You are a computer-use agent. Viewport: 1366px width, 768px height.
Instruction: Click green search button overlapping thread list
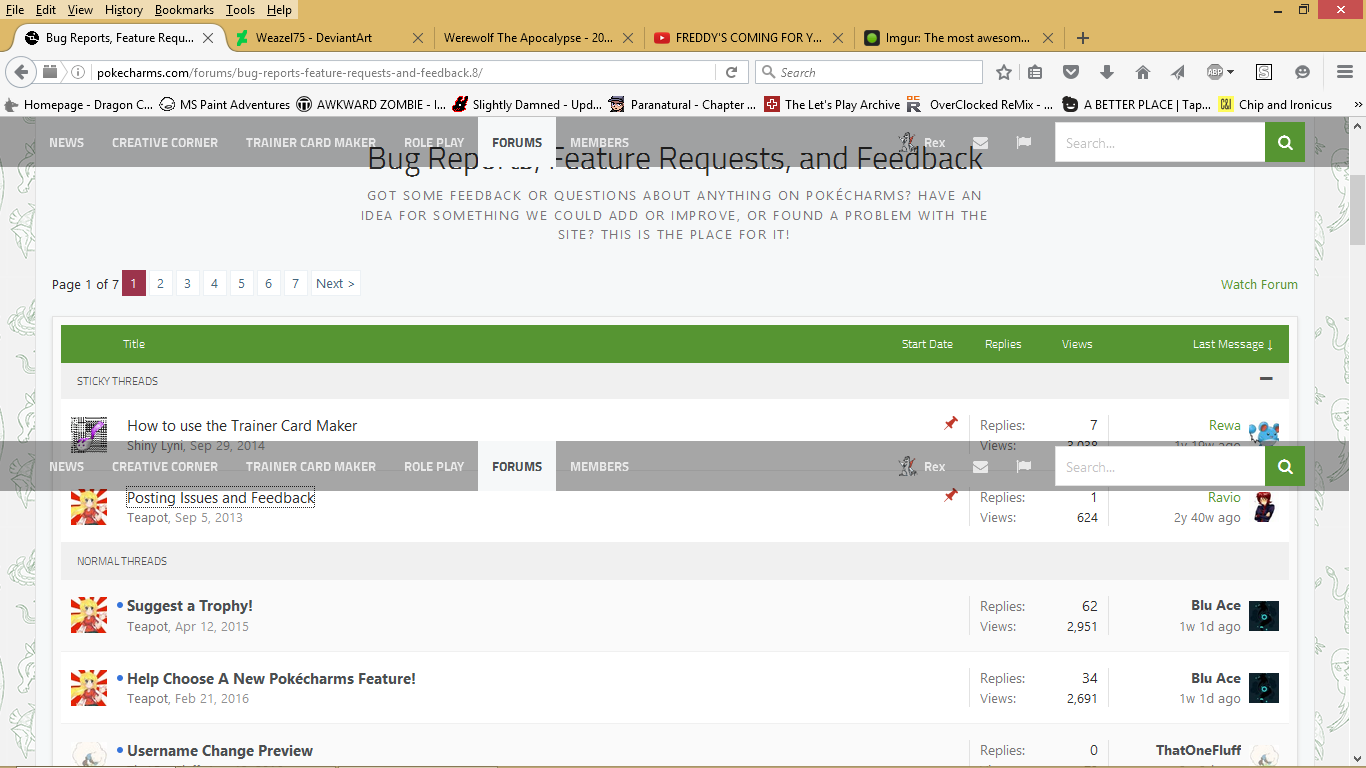click(x=1285, y=466)
